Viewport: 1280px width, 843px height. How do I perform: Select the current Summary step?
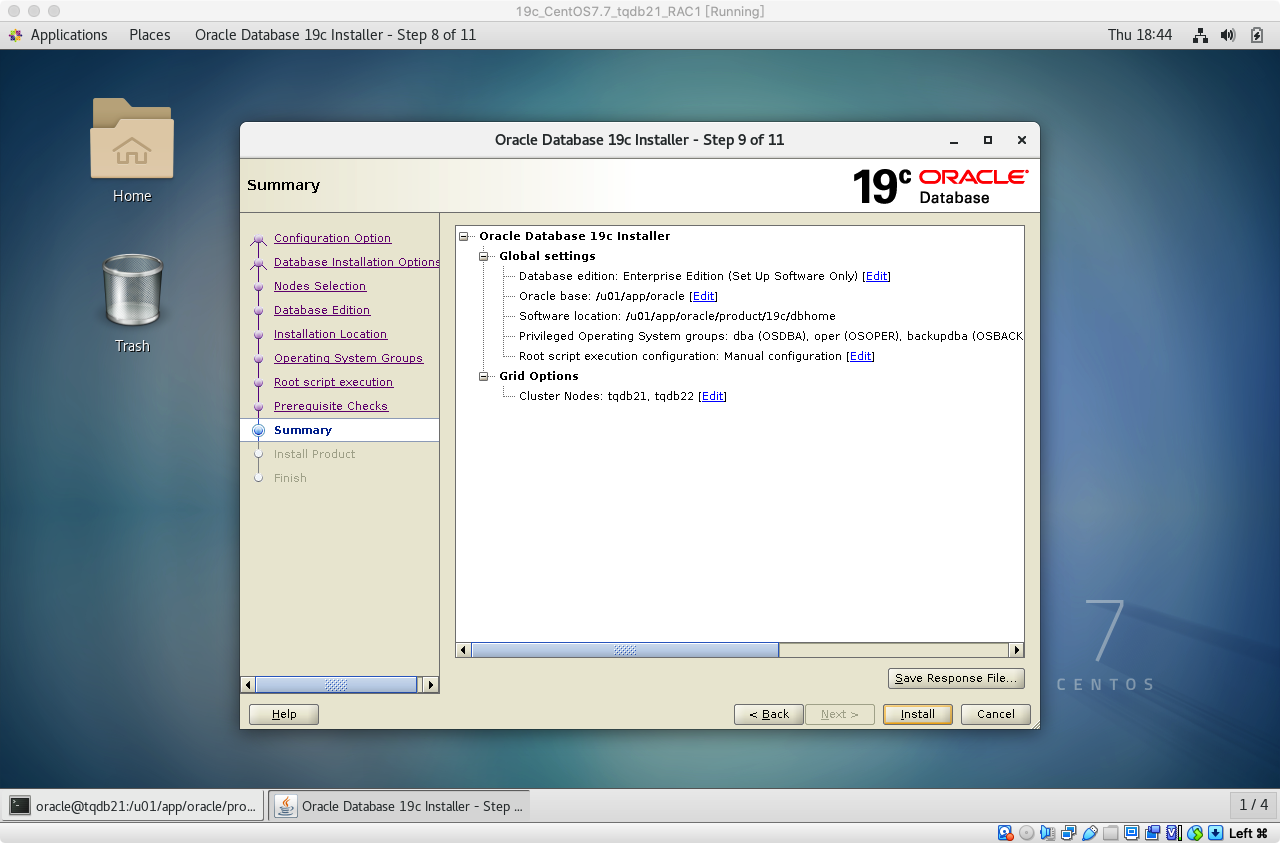(340, 430)
